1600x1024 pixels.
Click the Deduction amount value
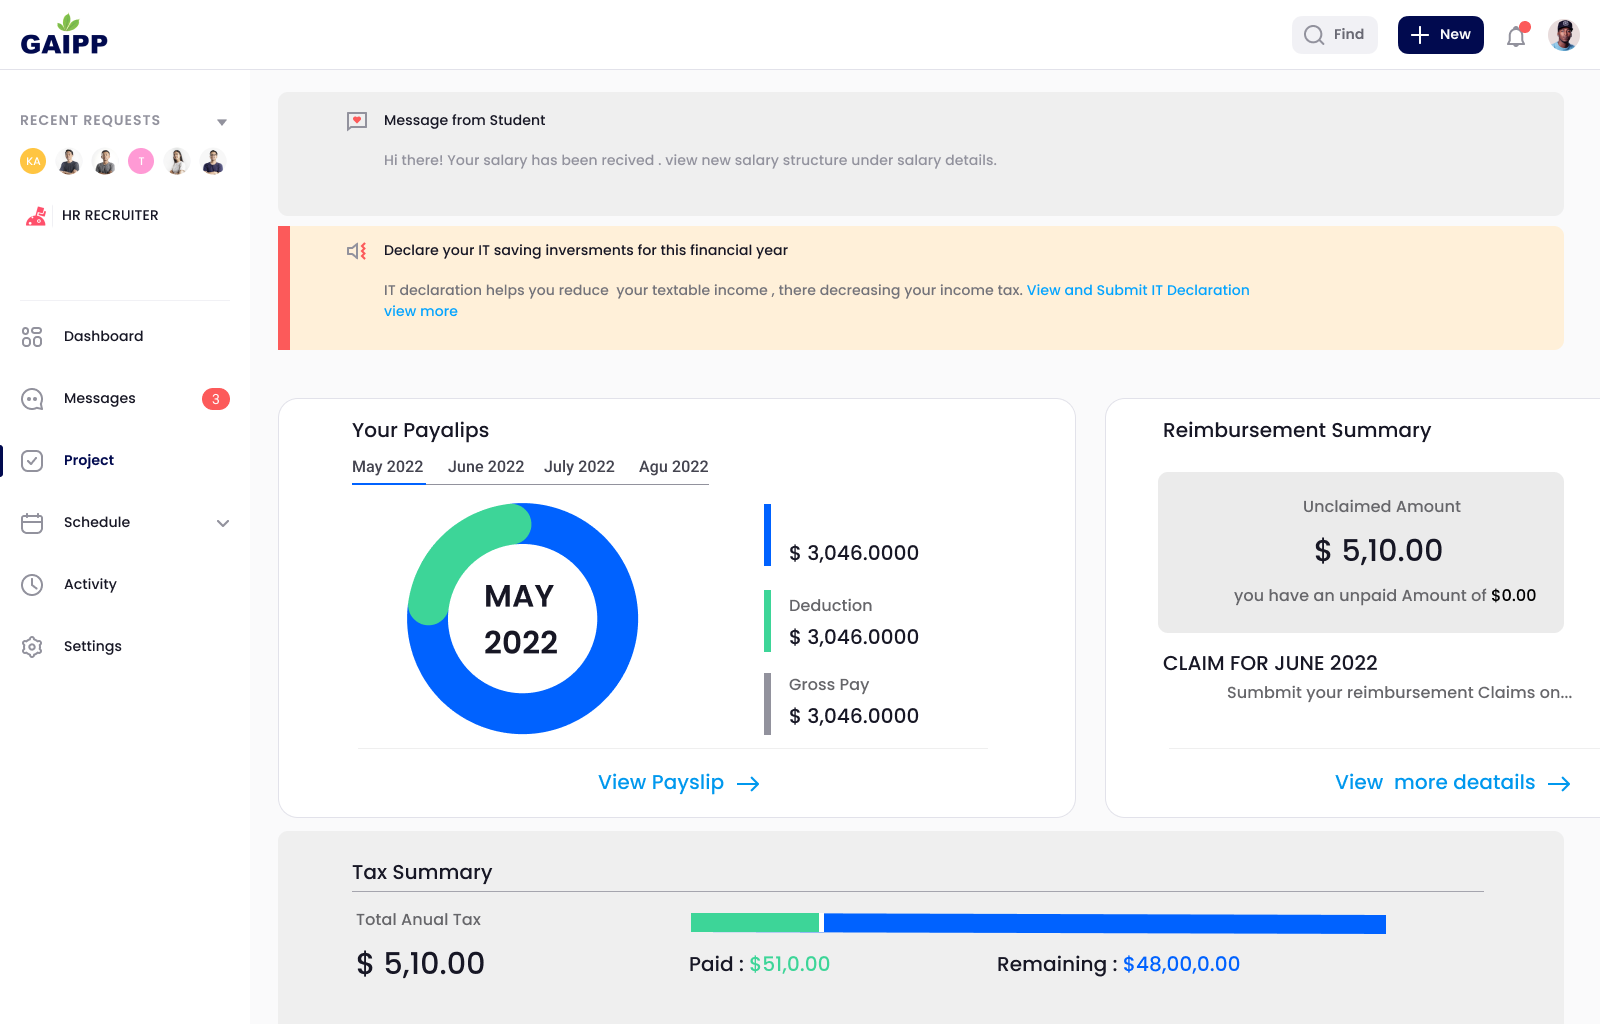click(854, 637)
